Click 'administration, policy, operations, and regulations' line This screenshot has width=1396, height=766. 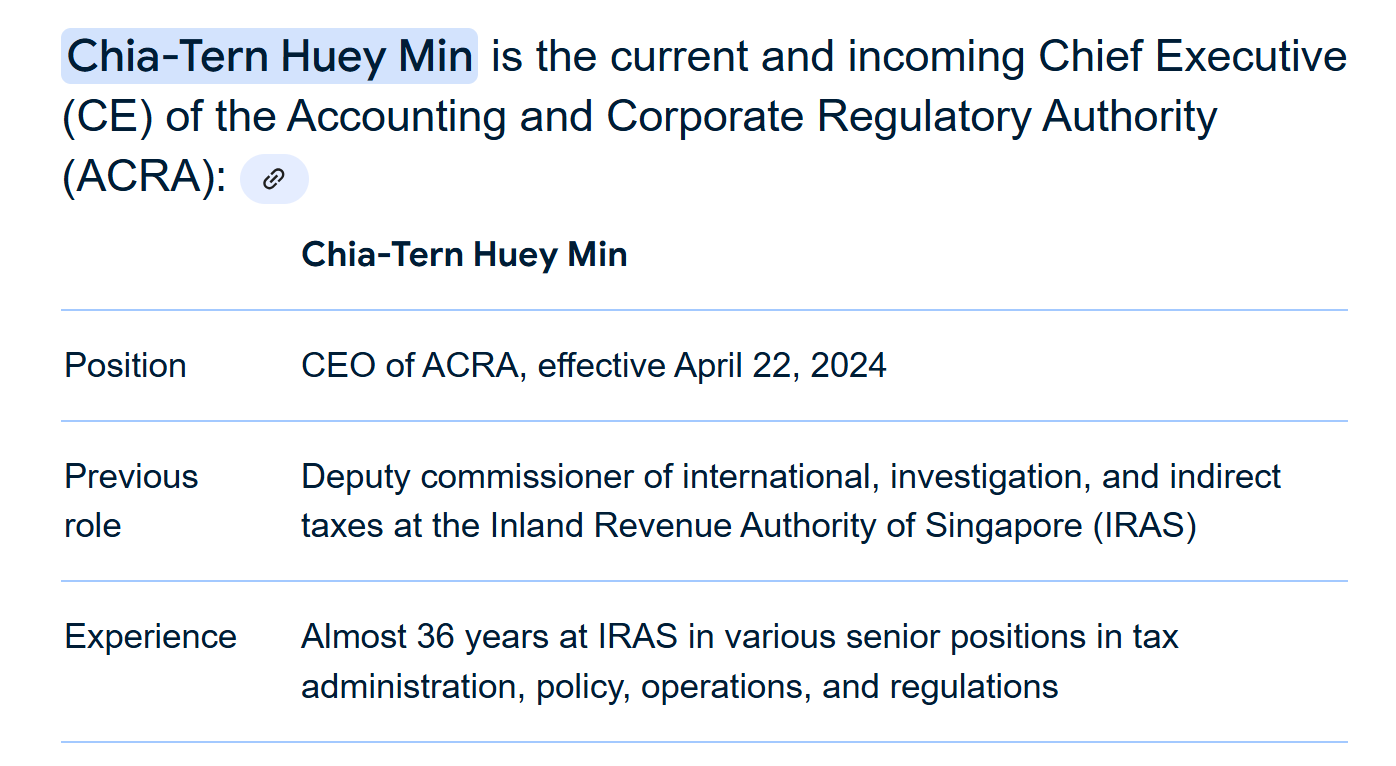(x=680, y=687)
